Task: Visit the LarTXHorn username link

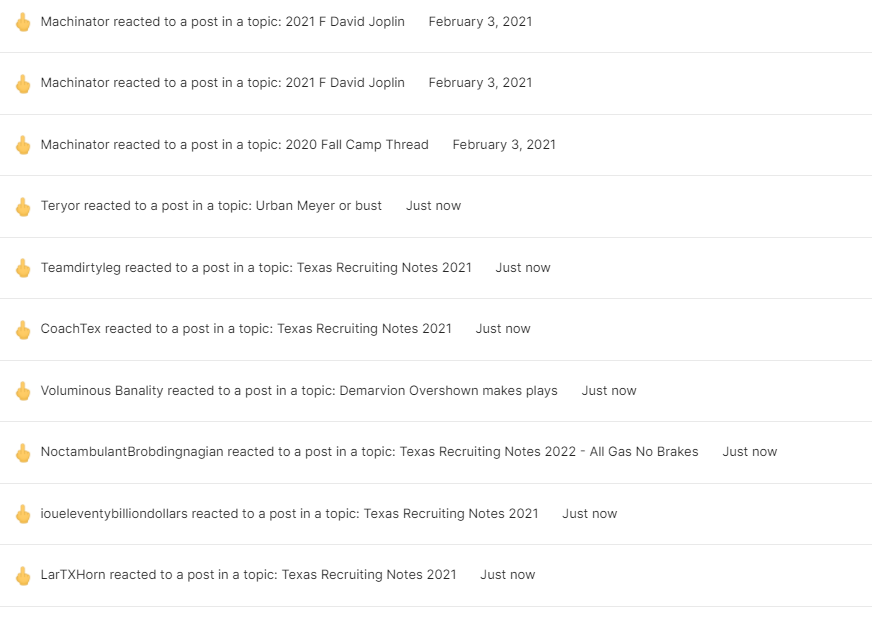Action: [x=73, y=575]
